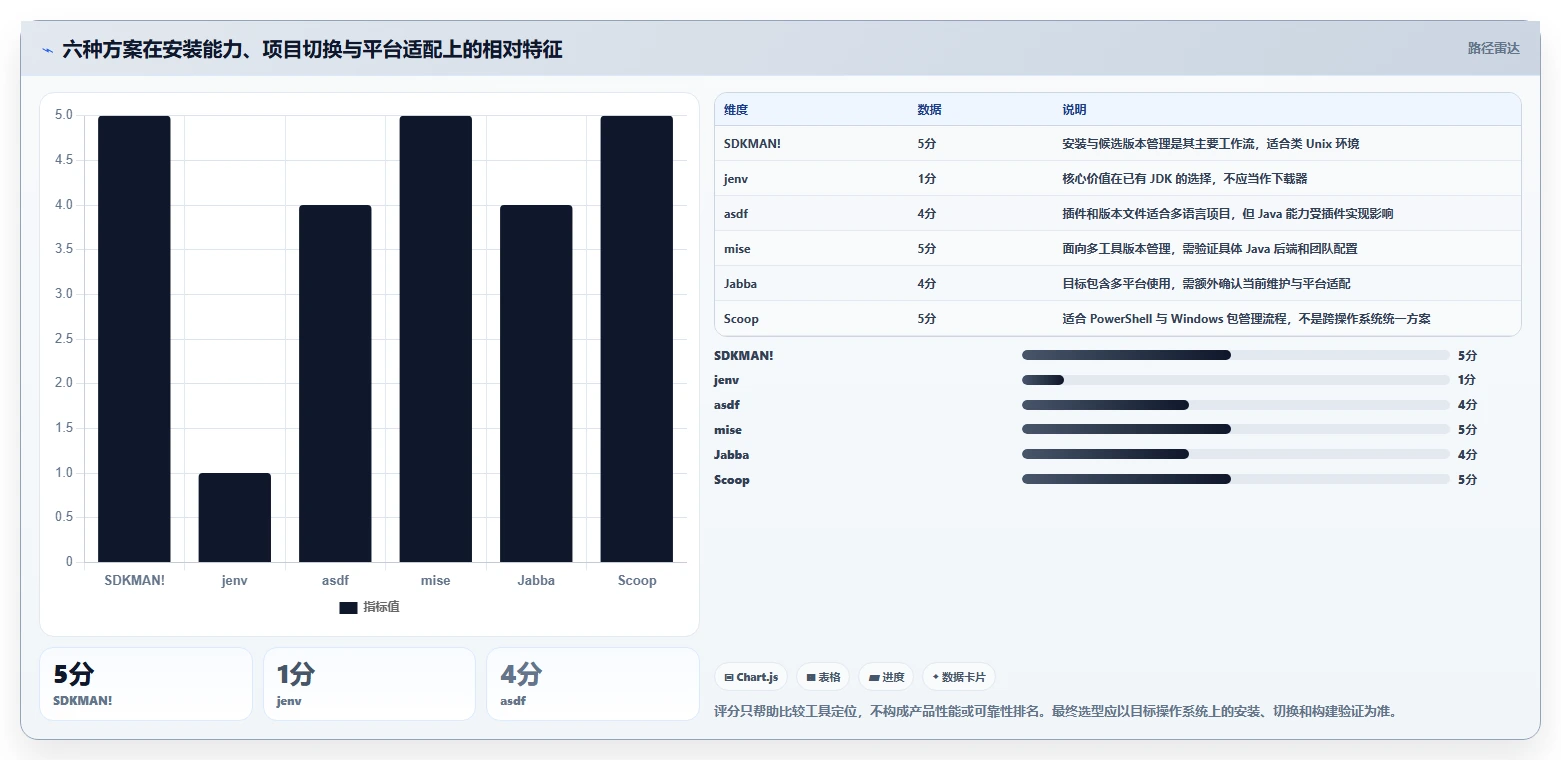Click the Scoop bar in the chart
The width and height of the screenshot is (1561, 760).
637,339
